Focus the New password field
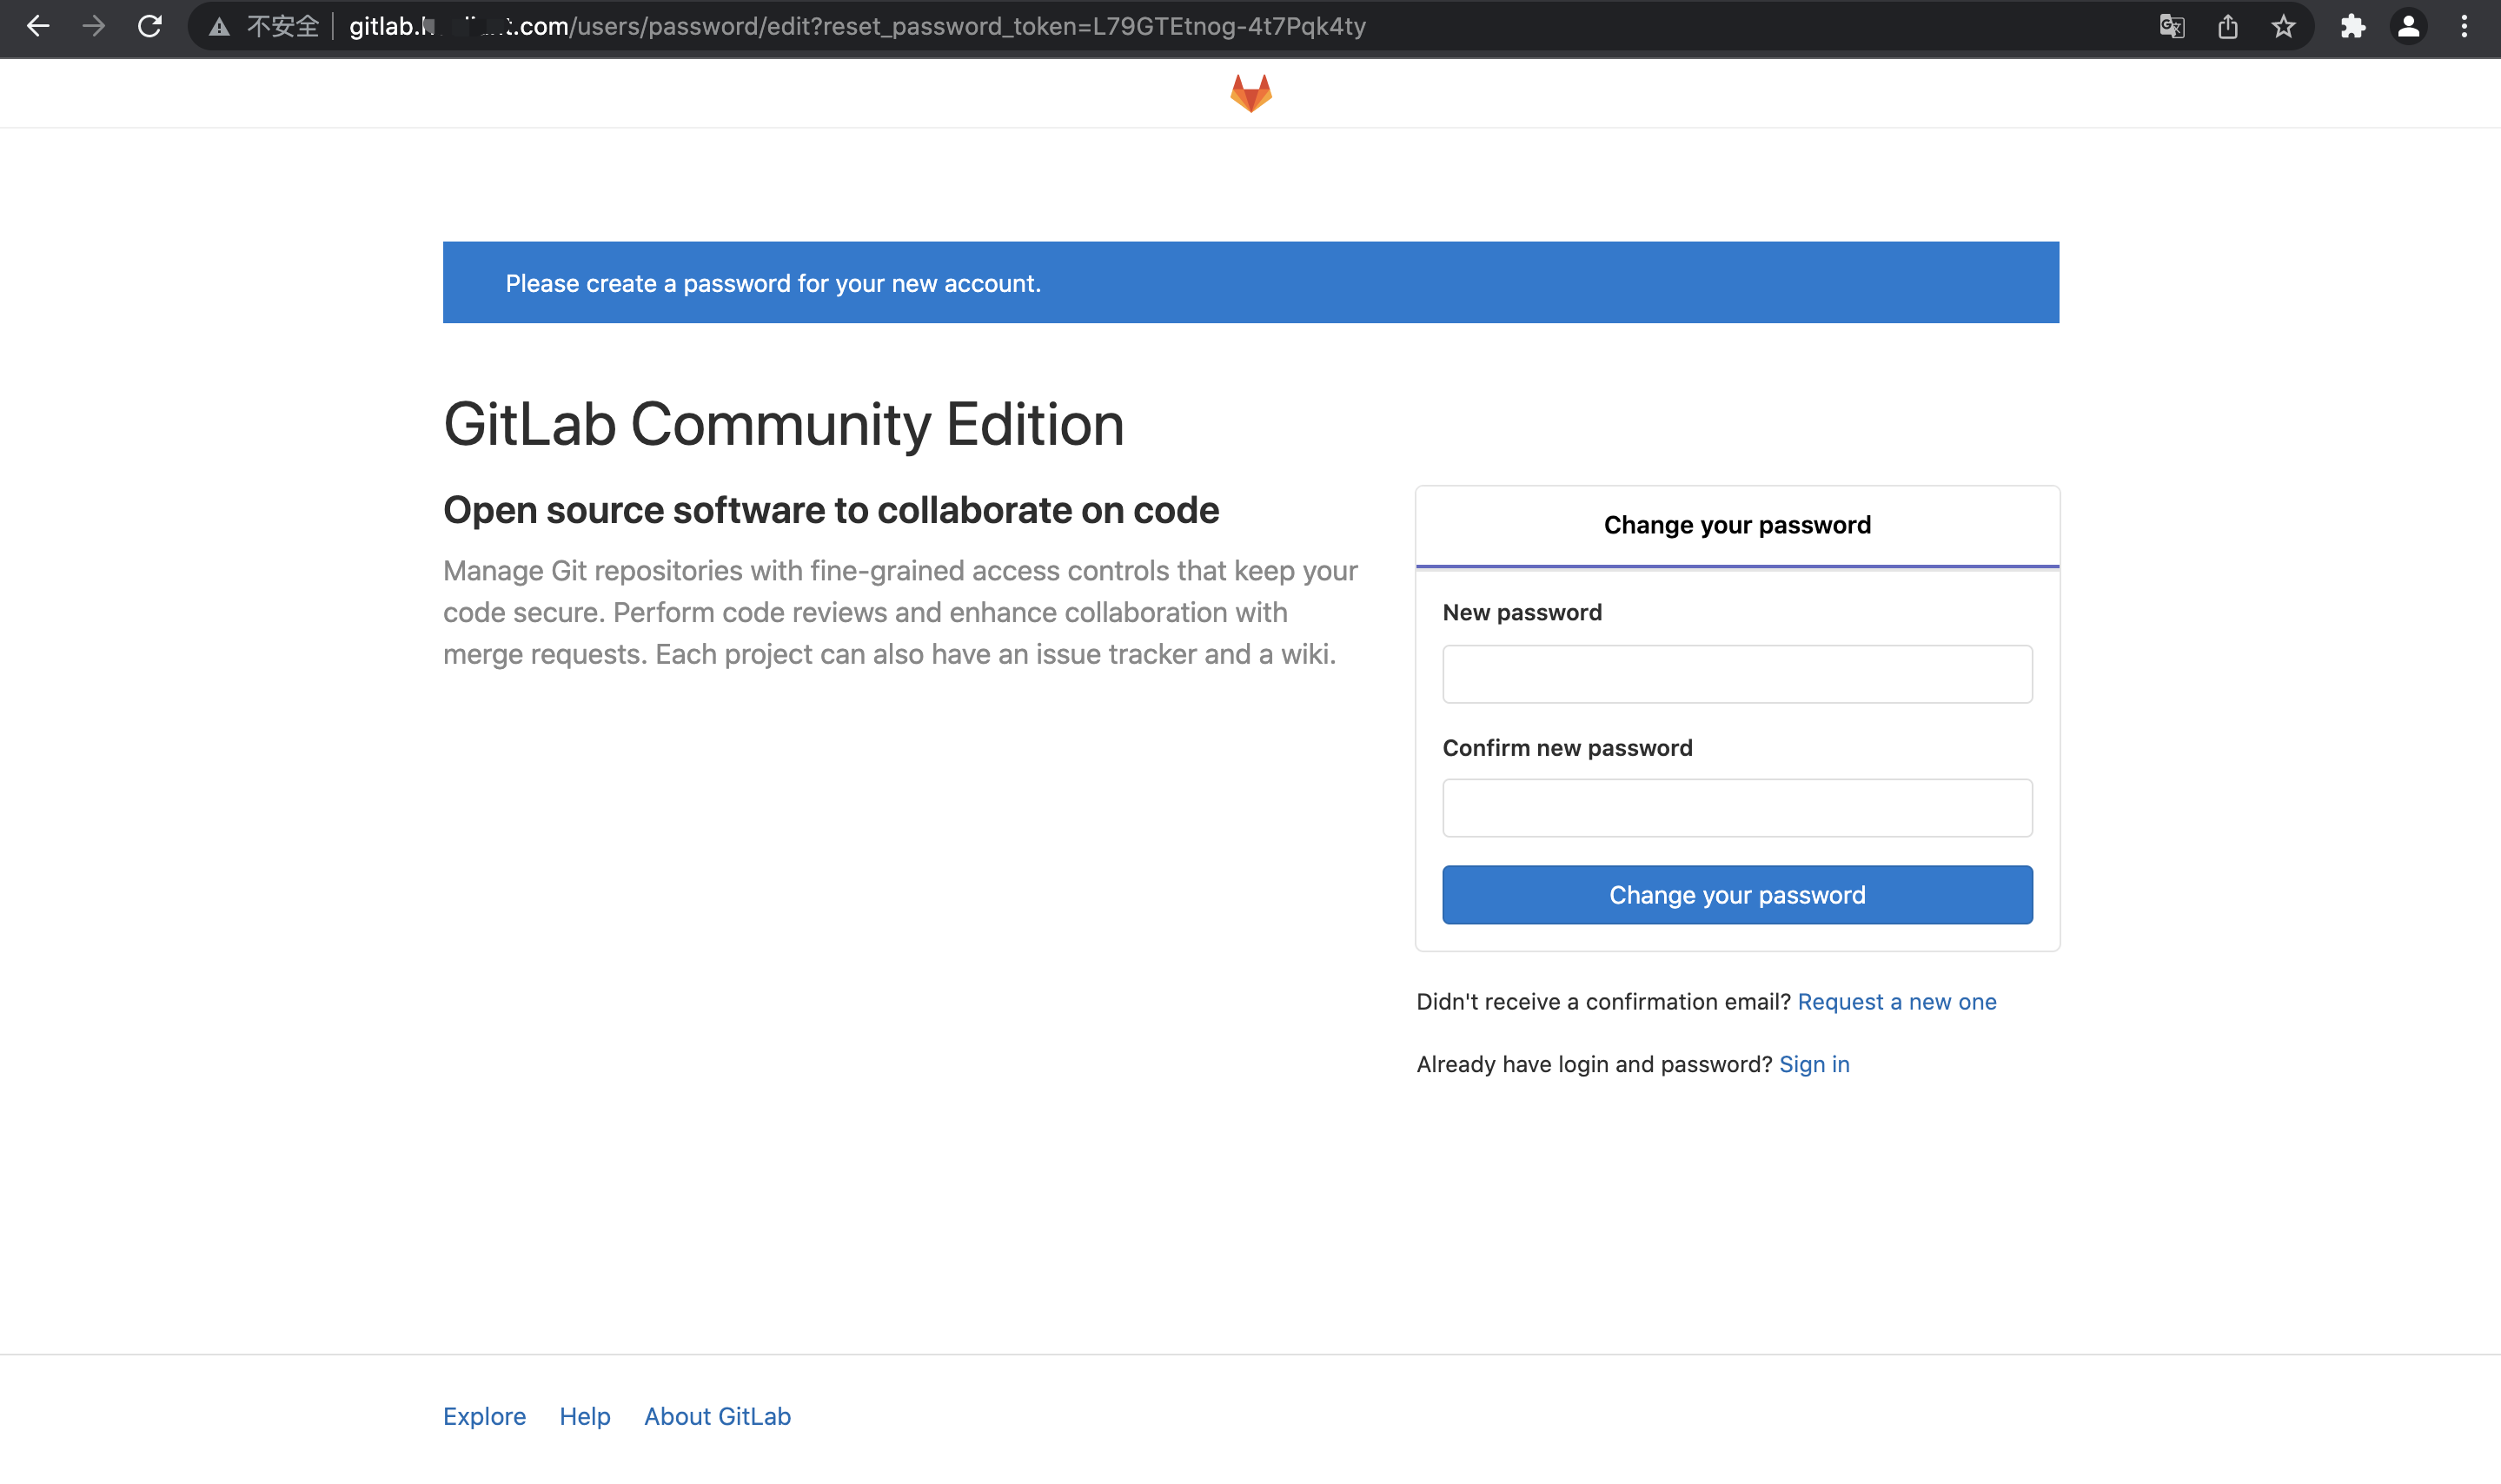 (x=1736, y=674)
